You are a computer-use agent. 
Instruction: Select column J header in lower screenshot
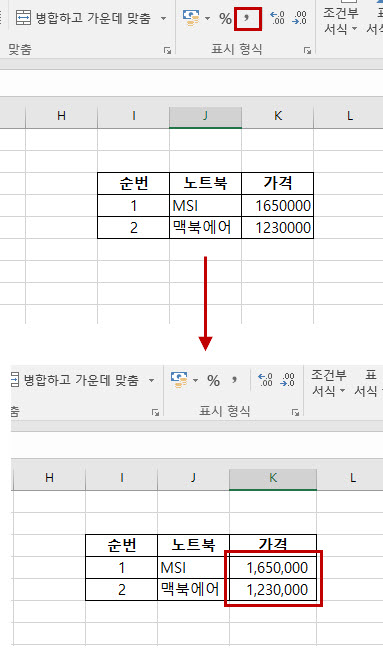(193, 478)
